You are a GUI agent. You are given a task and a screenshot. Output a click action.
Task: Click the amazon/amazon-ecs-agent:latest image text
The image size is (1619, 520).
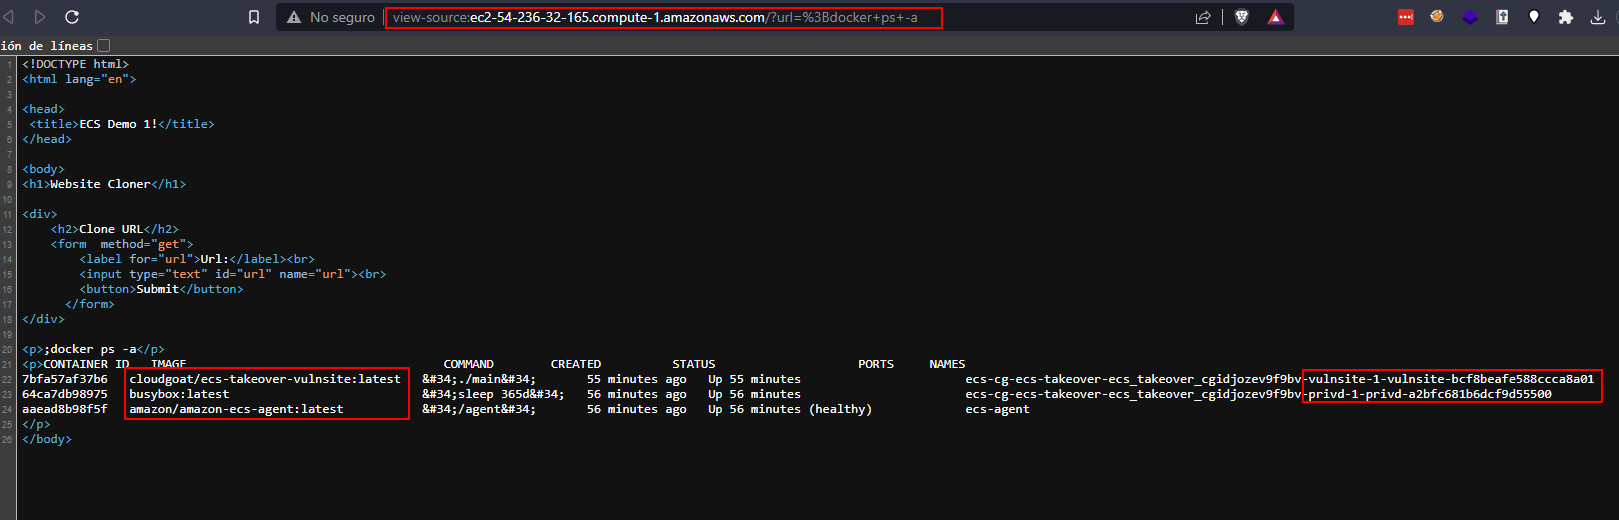click(x=236, y=409)
